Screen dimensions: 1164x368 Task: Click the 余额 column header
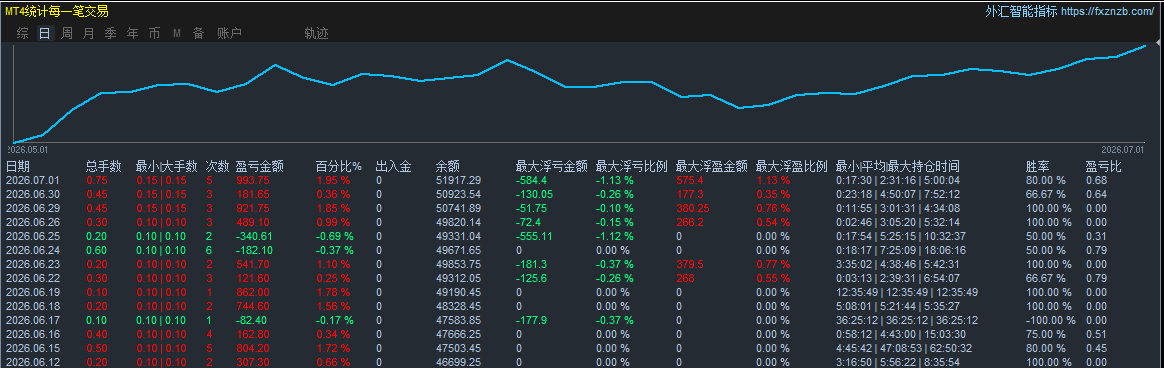tap(448, 166)
